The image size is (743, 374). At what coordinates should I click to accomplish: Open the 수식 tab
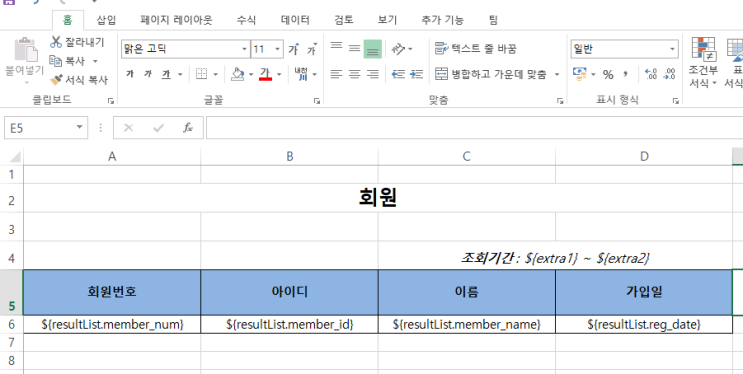(246, 20)
